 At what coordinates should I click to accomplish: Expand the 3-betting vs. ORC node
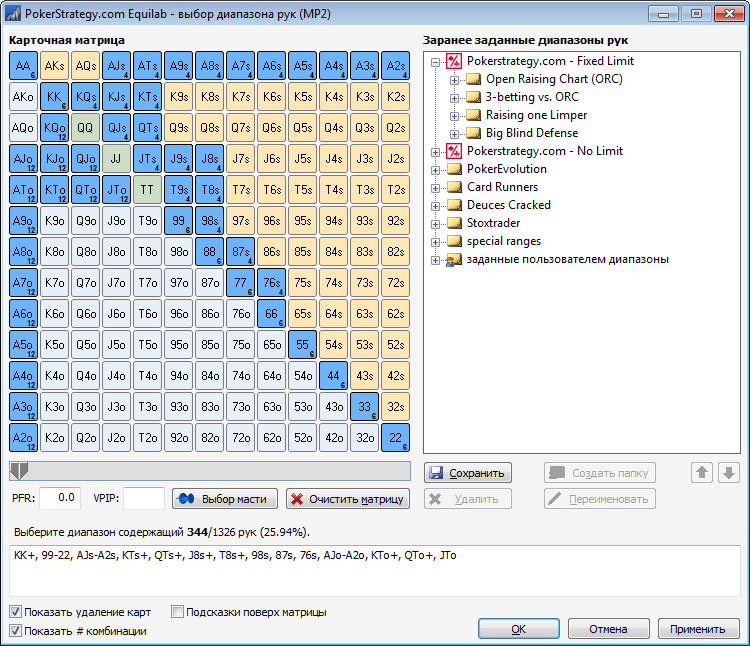pyautogui.click(x=454, y=98)
